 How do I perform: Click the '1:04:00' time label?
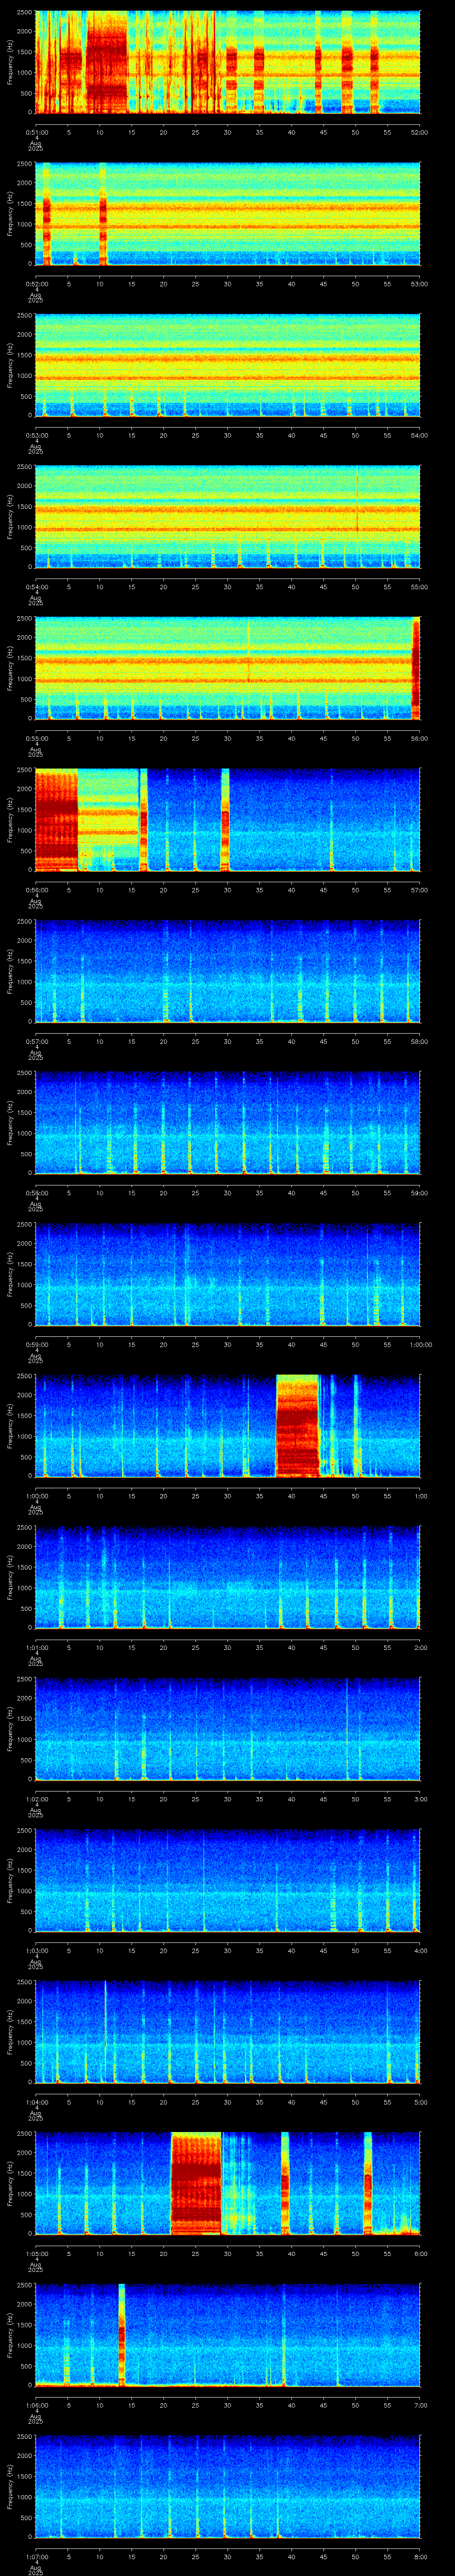click(x=36, y=2103)
